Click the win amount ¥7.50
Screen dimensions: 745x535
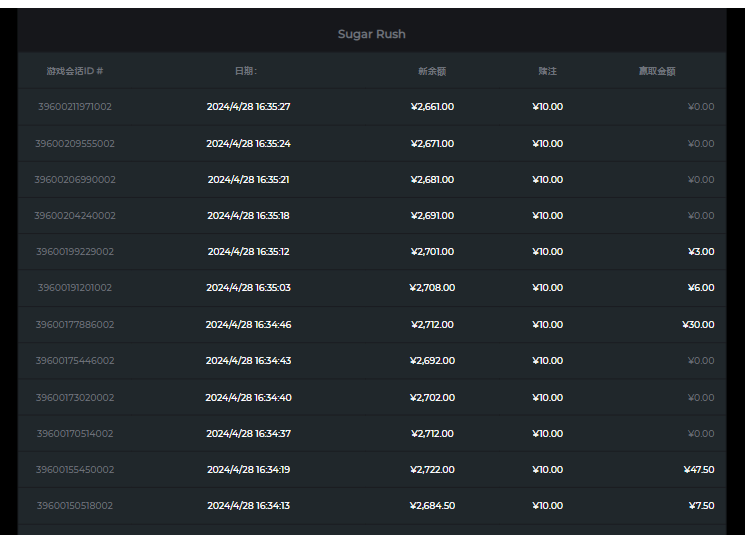pos(701,506)
